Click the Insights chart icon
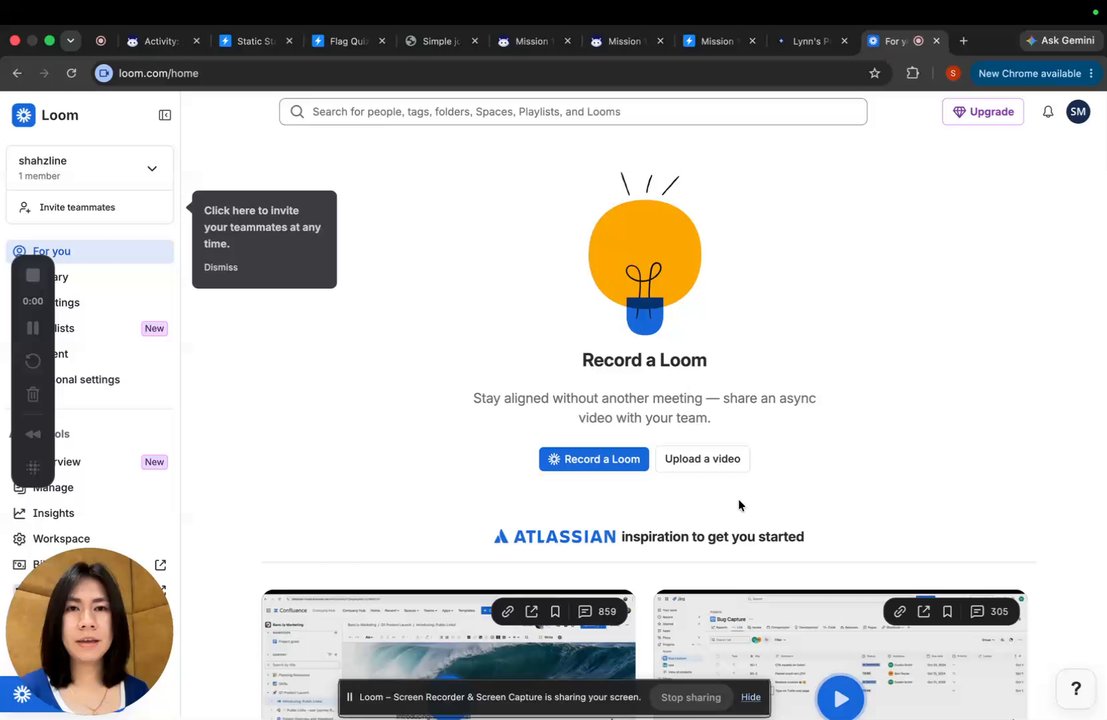The image size is (1107, 720). pyautogui.click(x=19, y=513)
